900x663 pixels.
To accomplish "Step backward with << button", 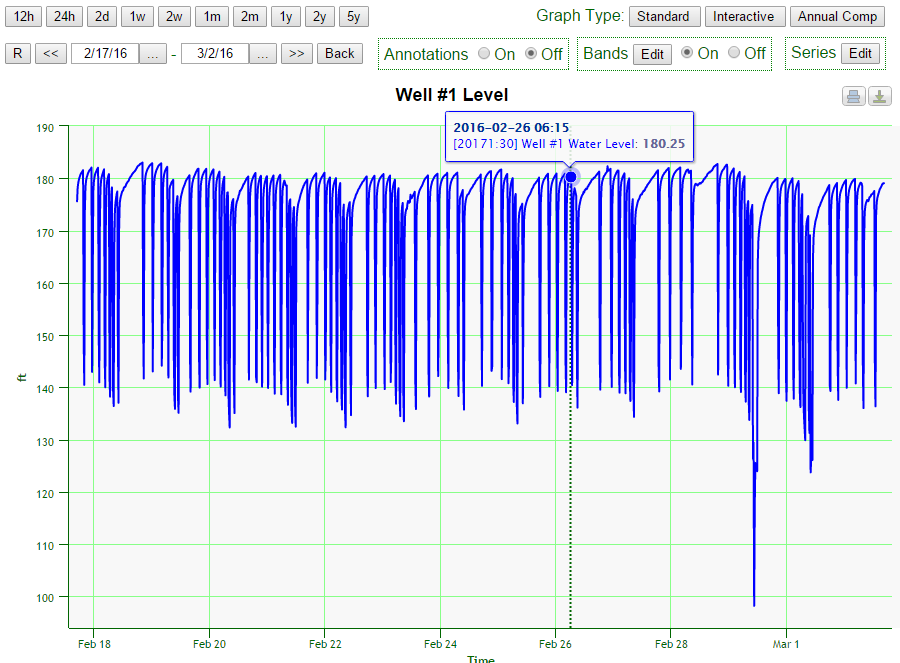I will 51,53.
